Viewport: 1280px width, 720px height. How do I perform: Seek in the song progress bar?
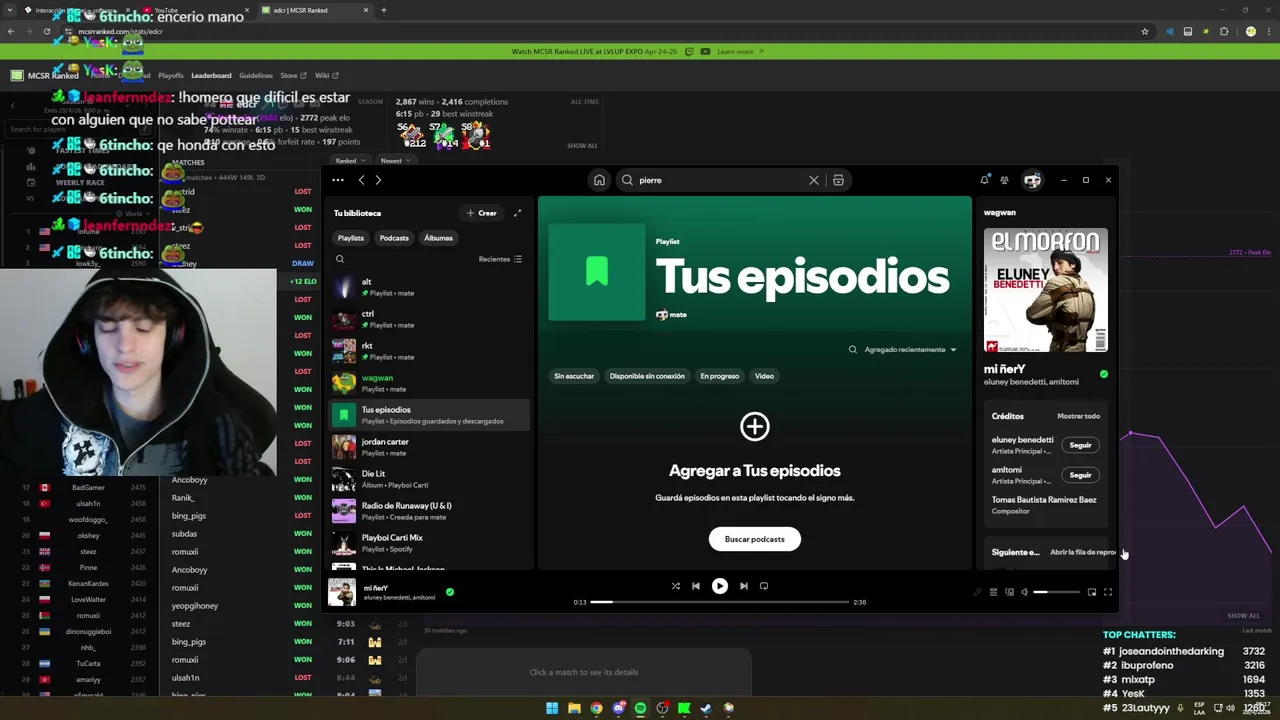click(x=720, y=602)
